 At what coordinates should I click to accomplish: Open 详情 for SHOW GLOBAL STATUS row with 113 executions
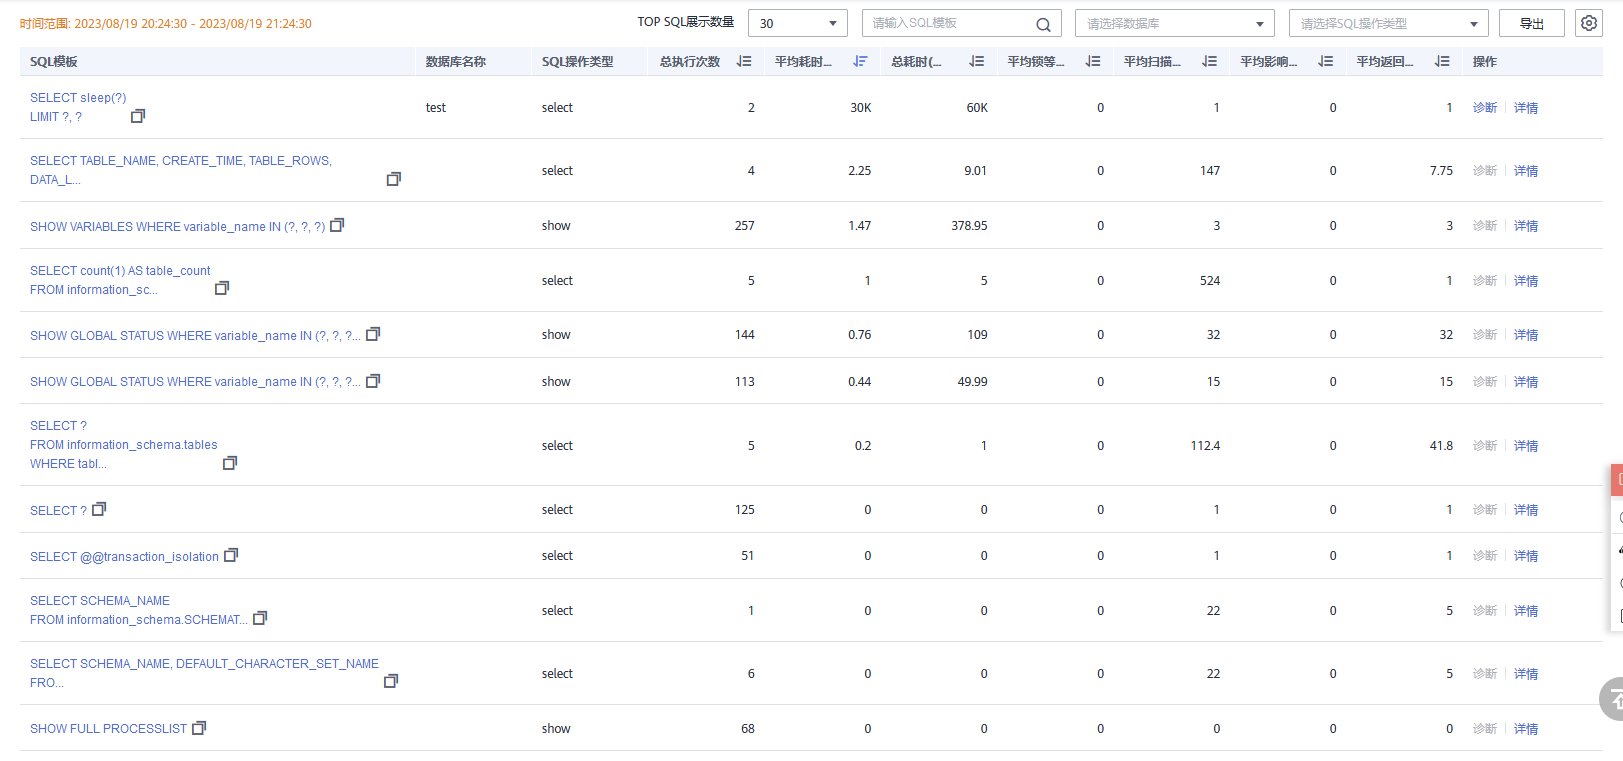[1526, 382]
